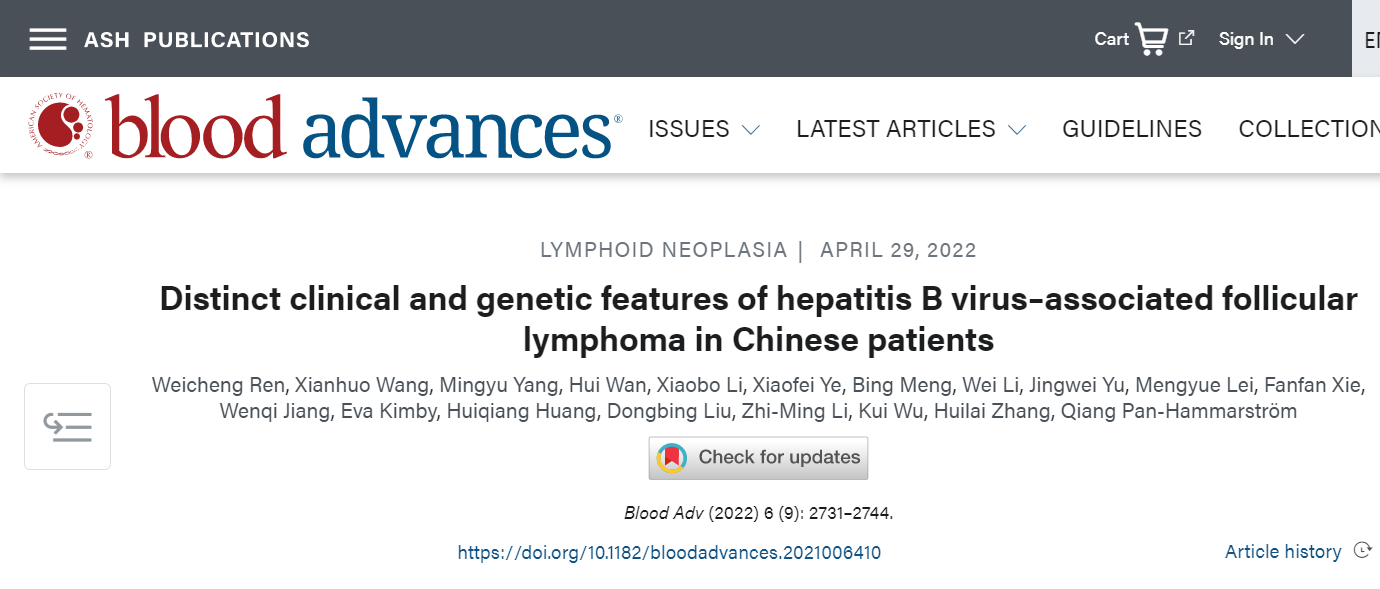
Task: Click the ASH red circular emblem
Action: click(62, 128)
